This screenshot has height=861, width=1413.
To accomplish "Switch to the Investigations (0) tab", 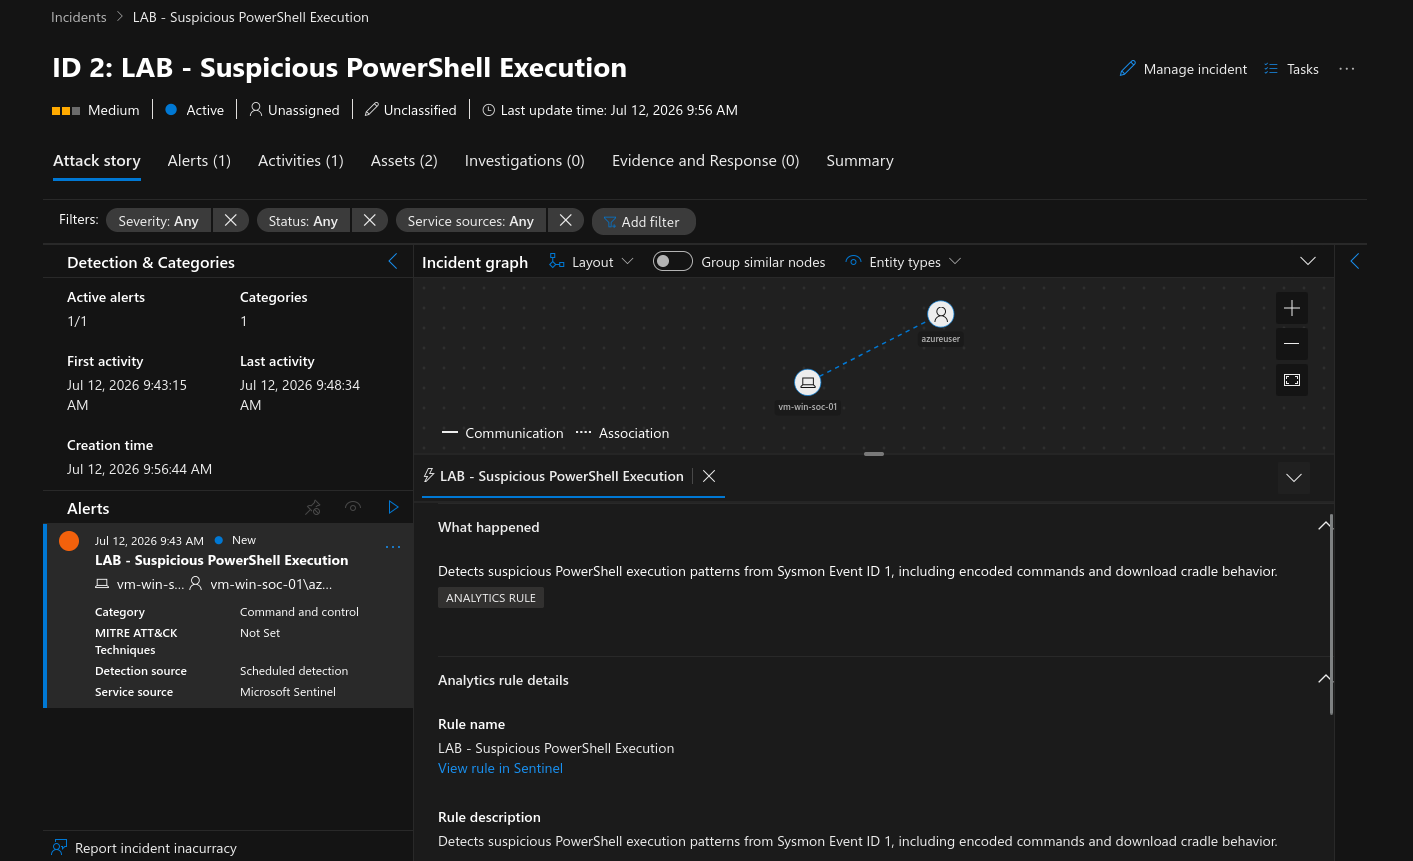I will coord(525,161).
